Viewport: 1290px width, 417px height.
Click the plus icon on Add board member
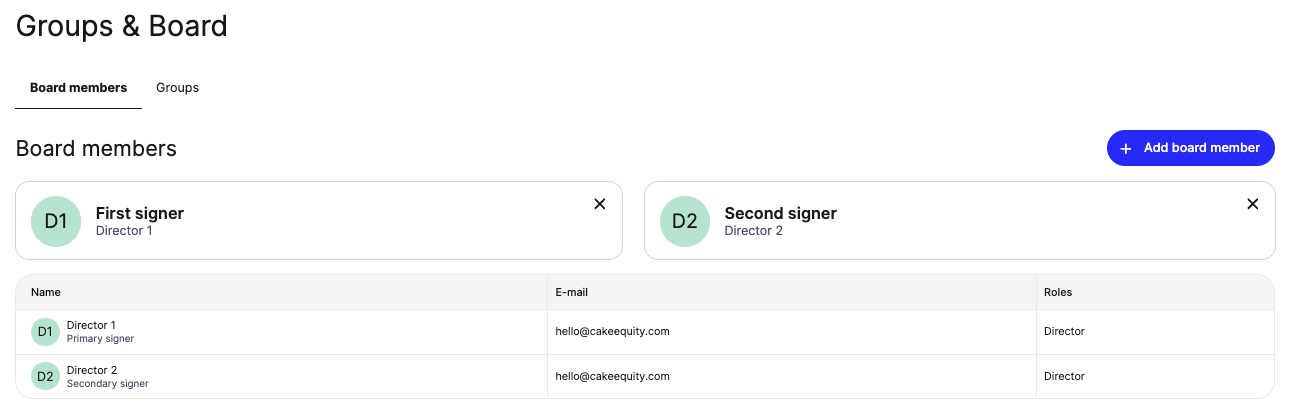(1126, 148)
